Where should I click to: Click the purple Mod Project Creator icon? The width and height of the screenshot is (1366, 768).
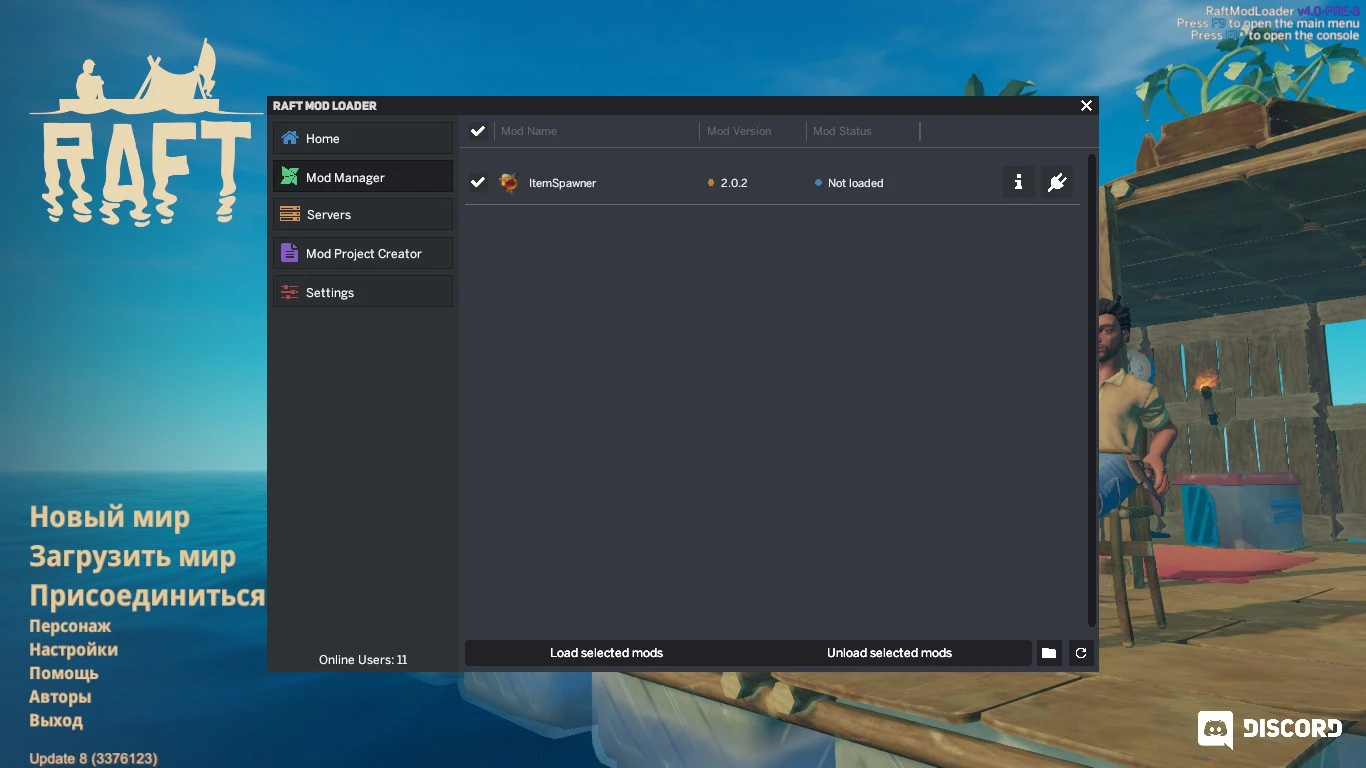coord(288,253)
